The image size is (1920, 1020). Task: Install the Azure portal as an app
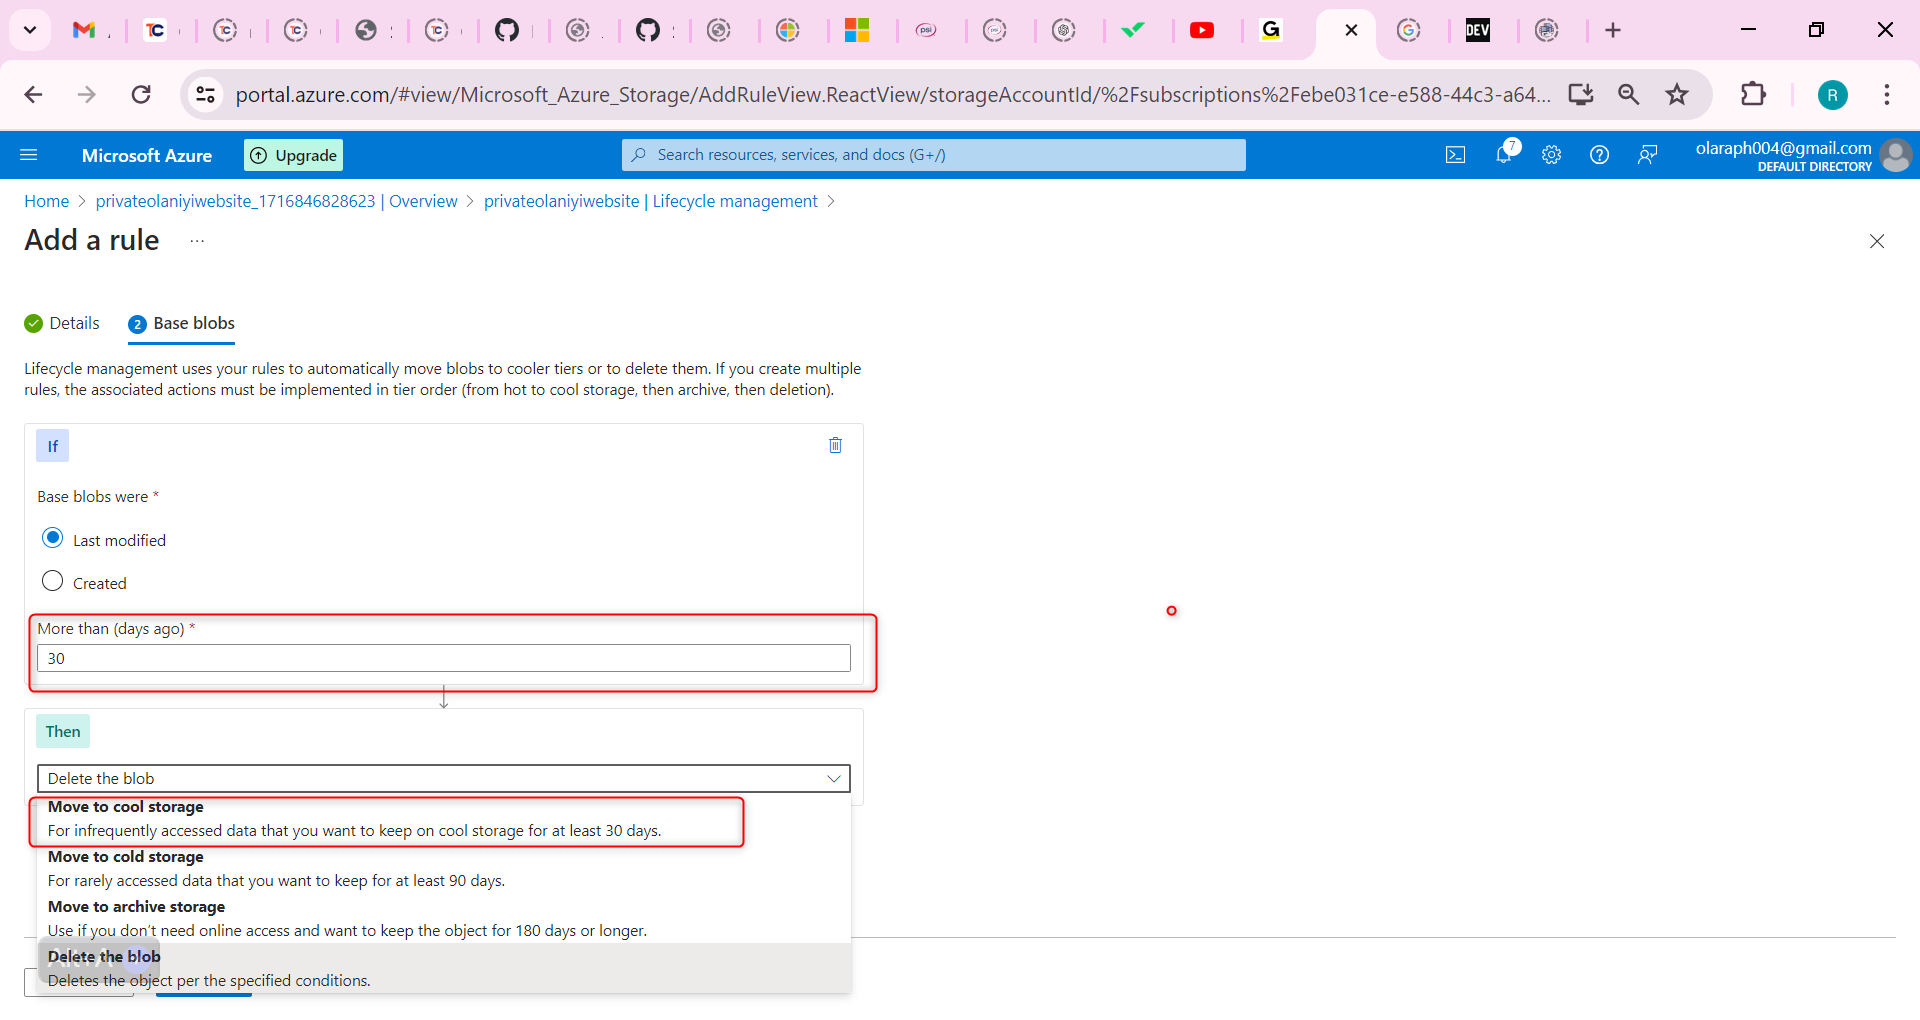[x=1581, y=95]
